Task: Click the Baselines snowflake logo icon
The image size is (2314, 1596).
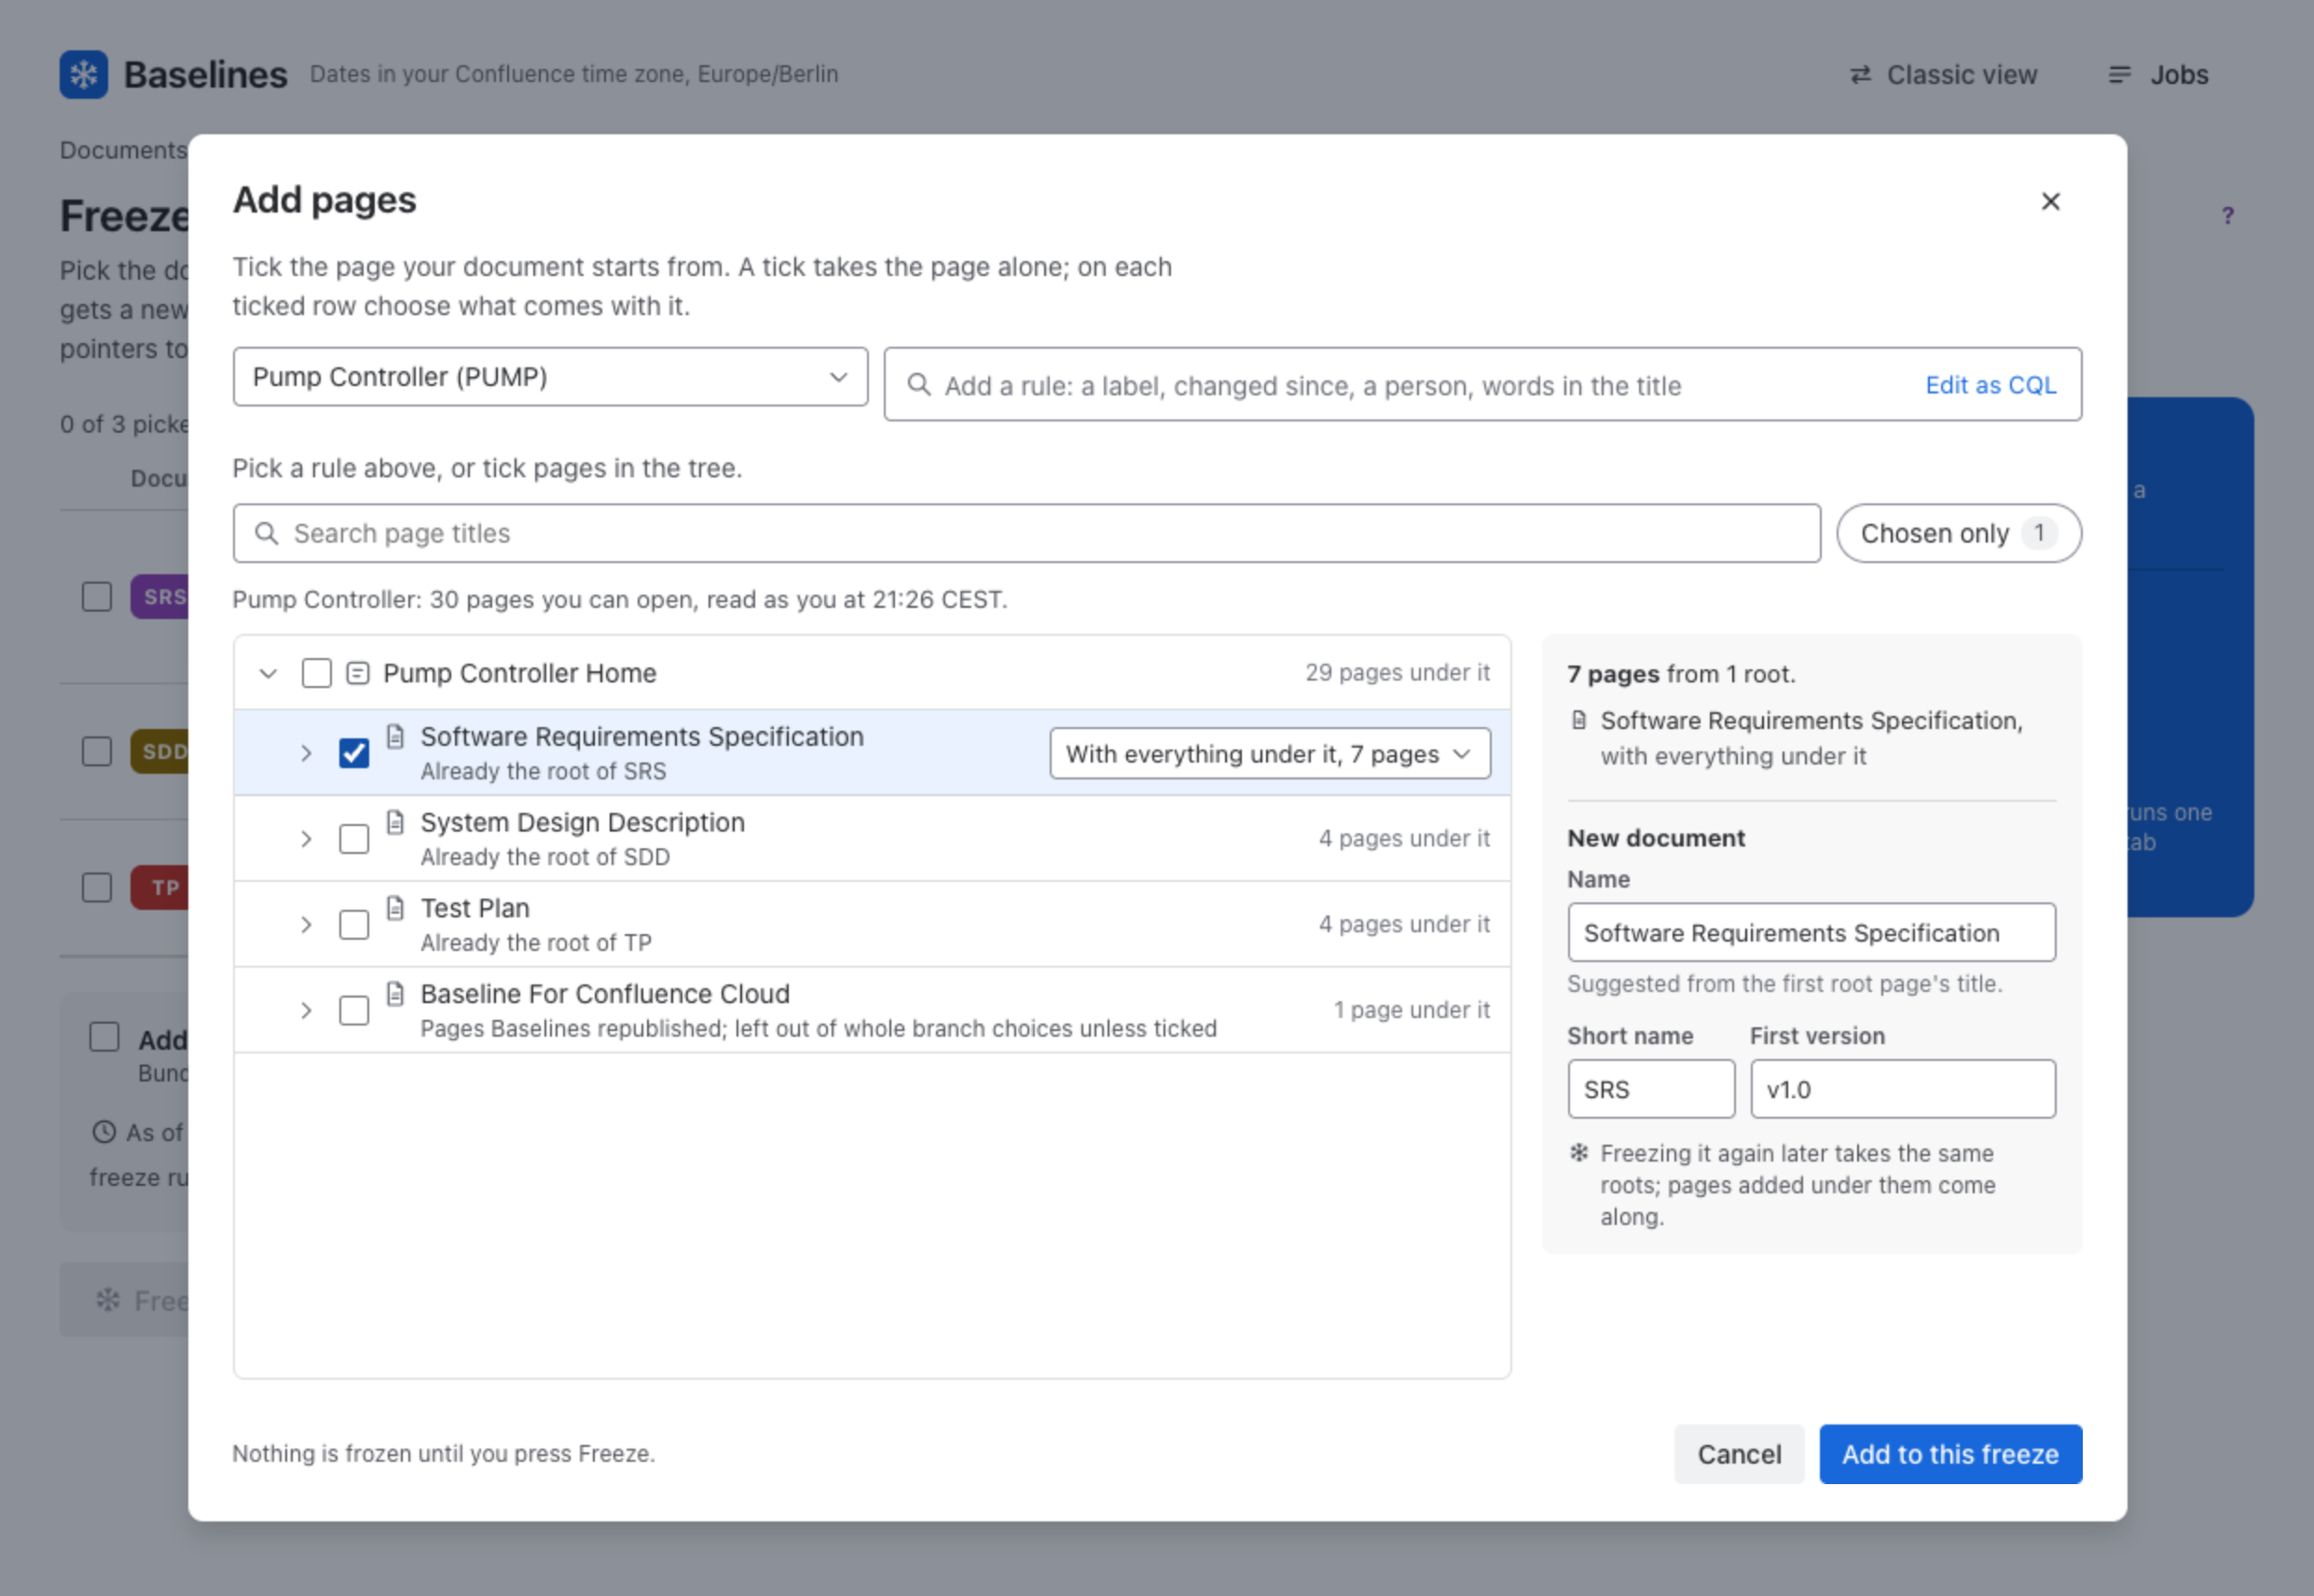Action: [x=83, y=74]
